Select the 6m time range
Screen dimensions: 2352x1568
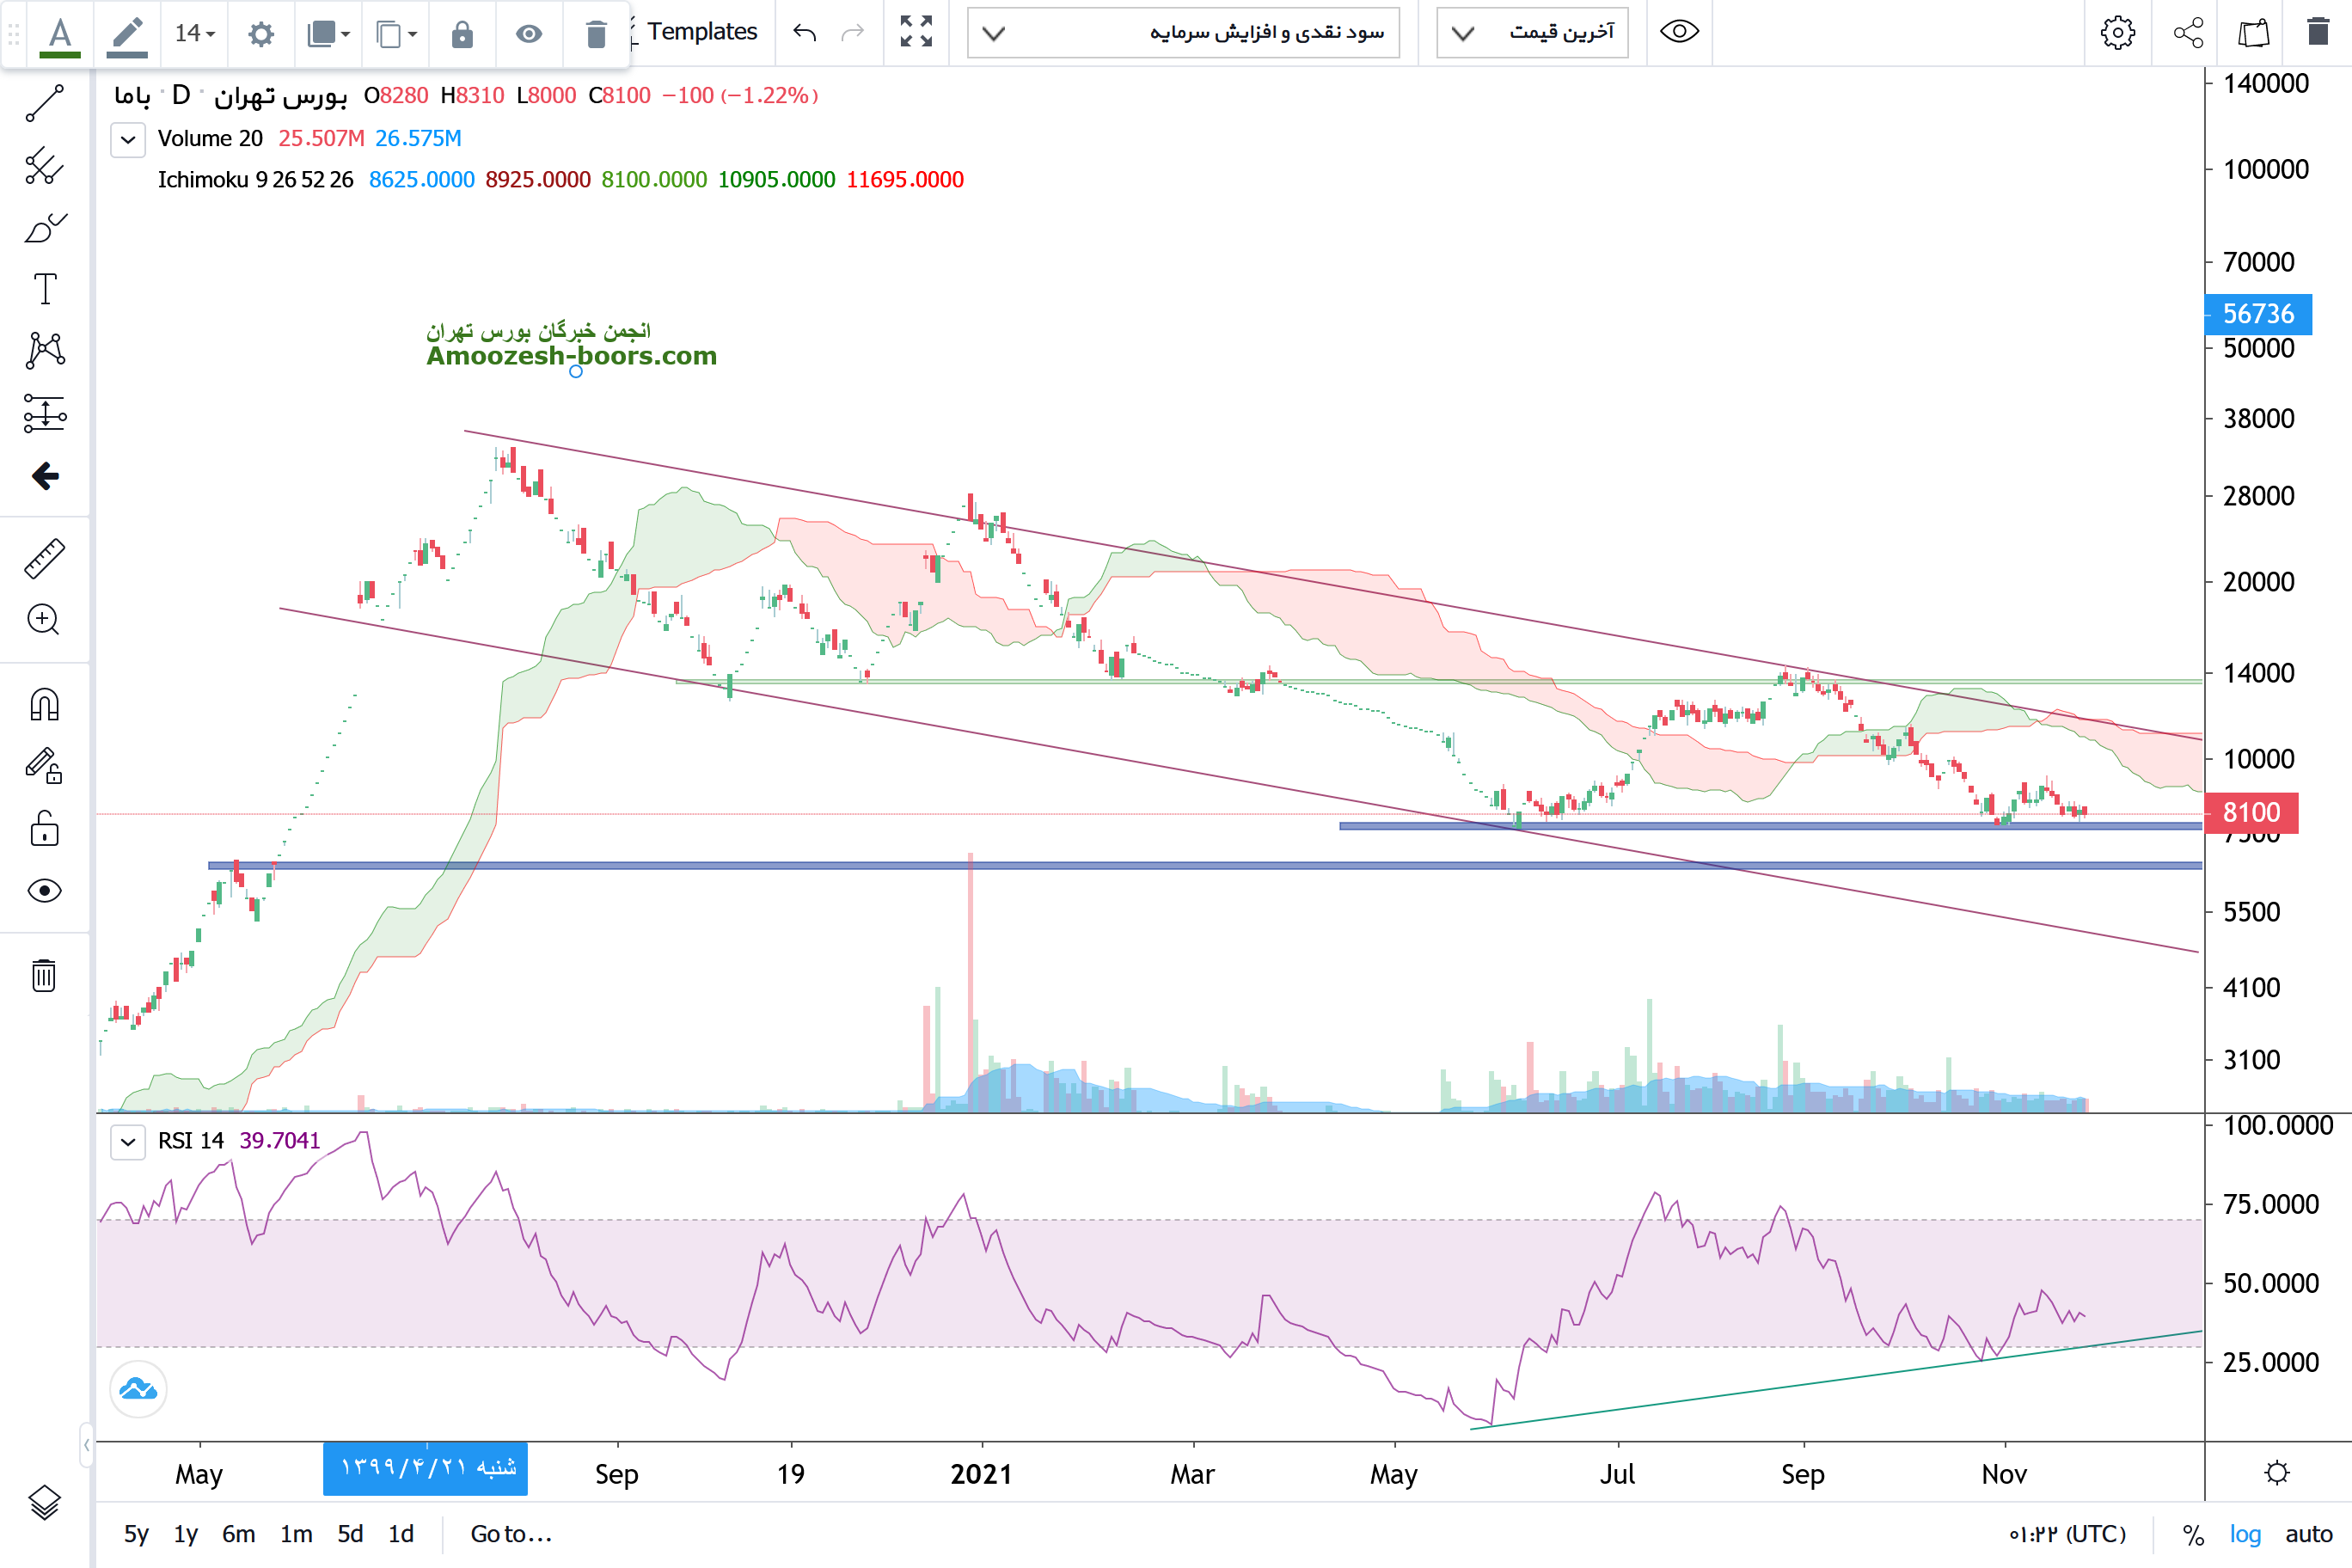[x=238, y=1534]
